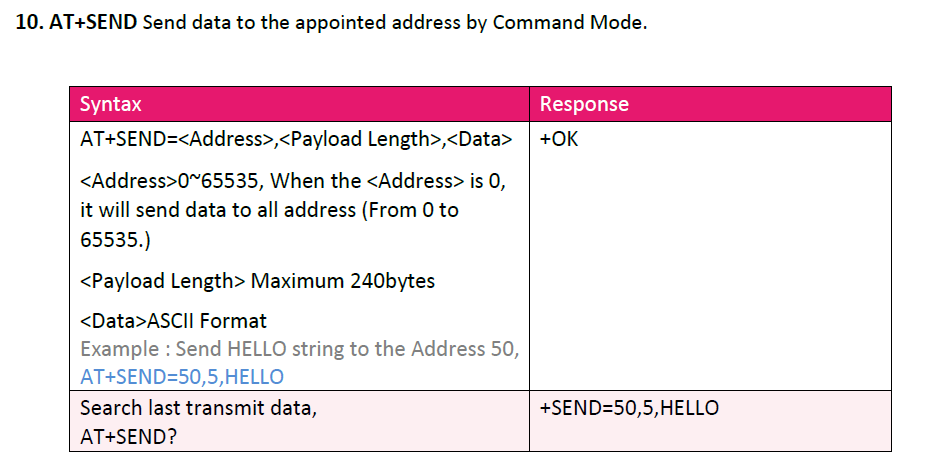Click the +OK response text
Screen dimensions: 925x473
tap(559, 139)
